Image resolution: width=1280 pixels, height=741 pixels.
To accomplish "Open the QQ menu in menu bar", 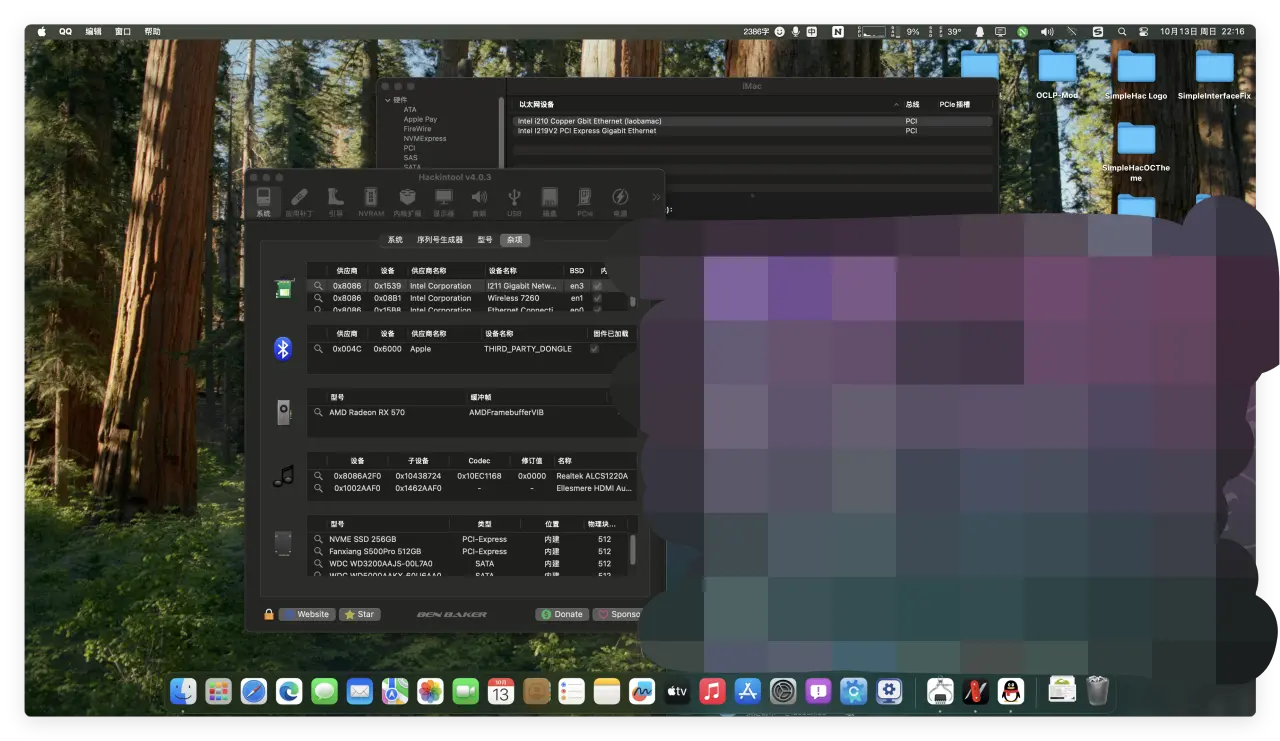I will 66,32.
